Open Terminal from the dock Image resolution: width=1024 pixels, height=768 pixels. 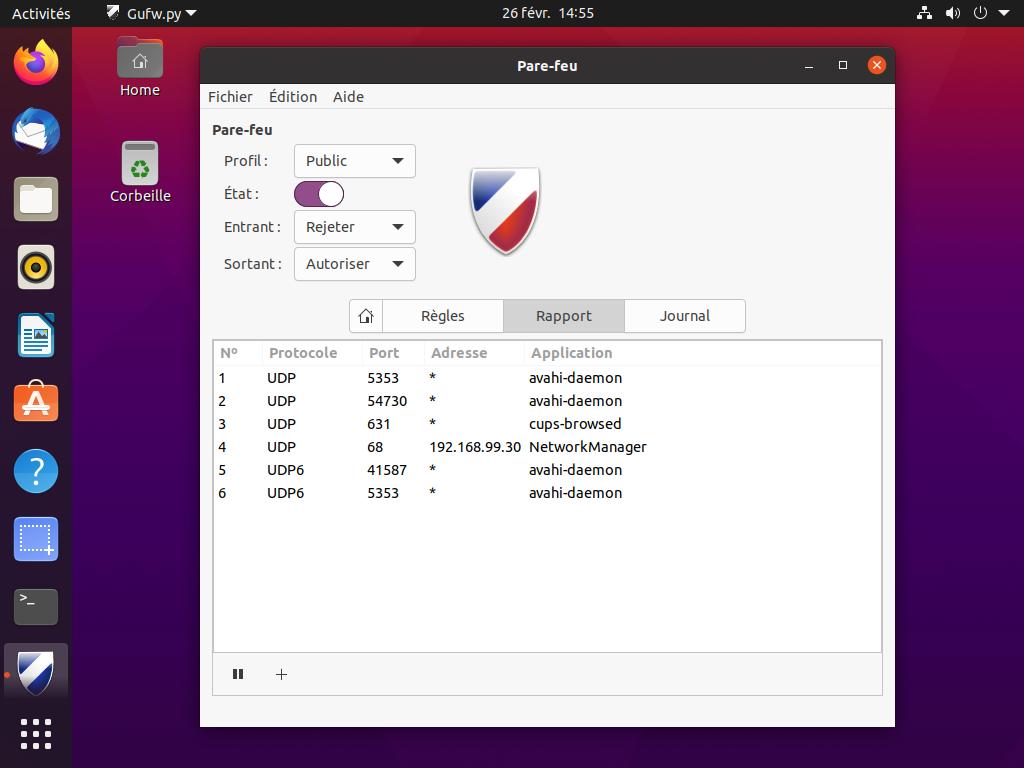click(36, 606)
